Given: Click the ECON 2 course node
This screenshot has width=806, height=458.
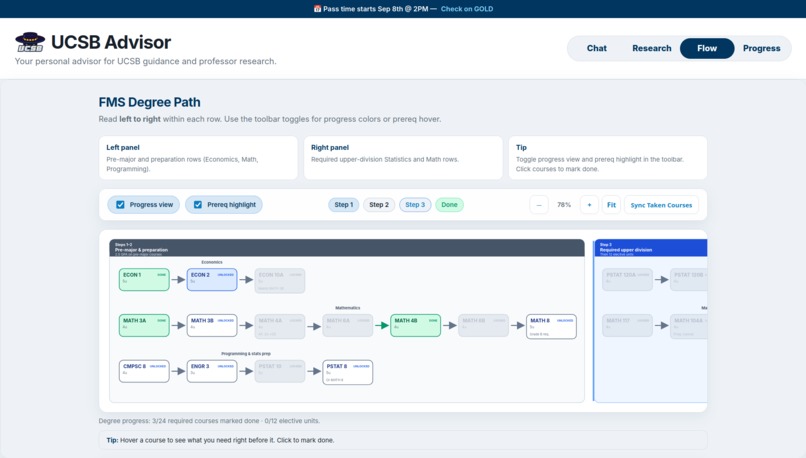Looking at the screenshot, I should [212, 280].
